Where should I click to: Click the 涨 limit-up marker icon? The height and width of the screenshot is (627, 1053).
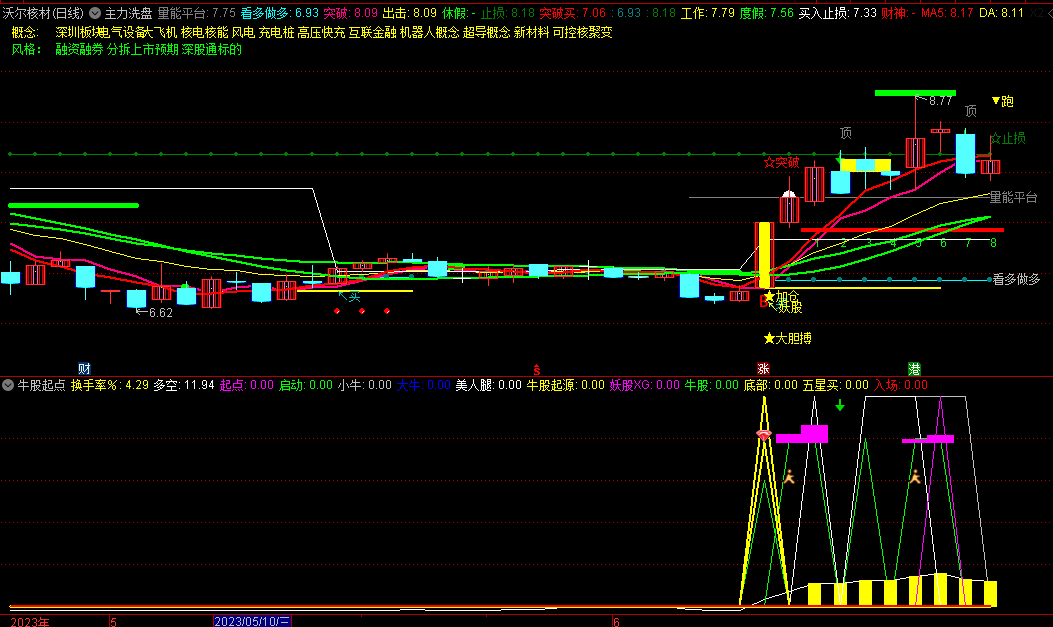763,369
